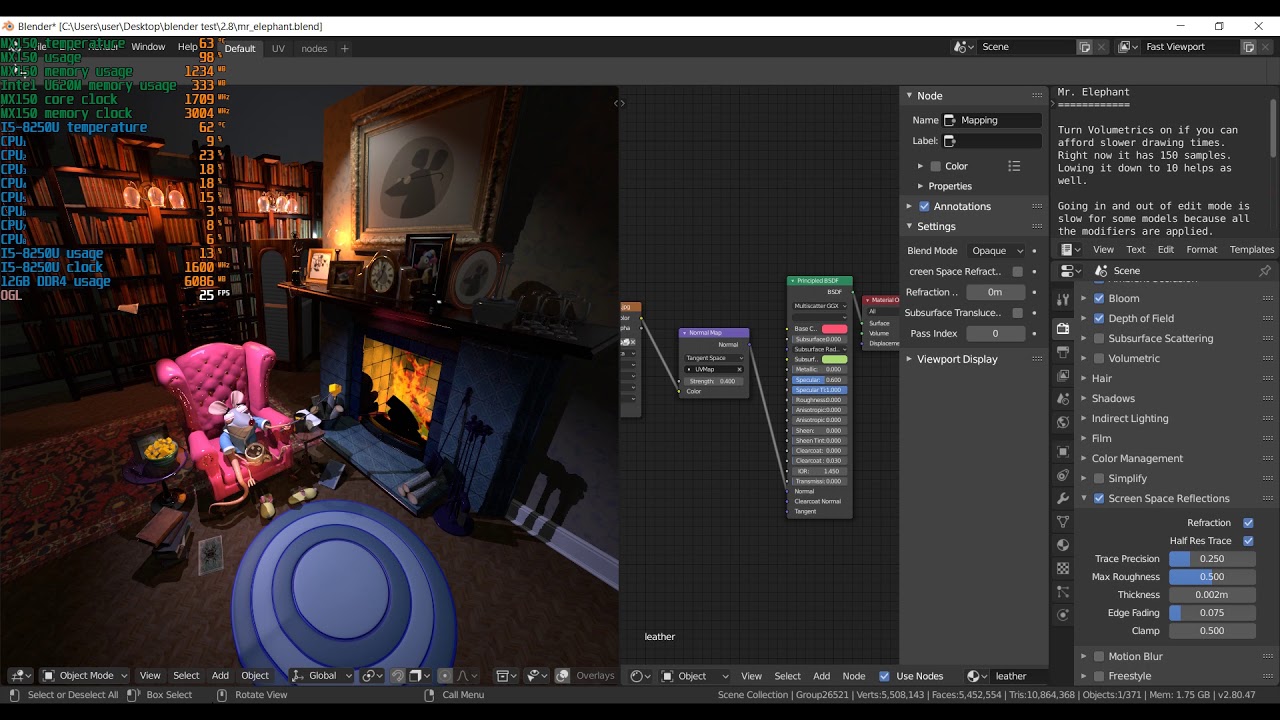This screenshot has width=1280, height=720.
Task: Click the text editor vertical scrollbar
Action: point(1273,126)
